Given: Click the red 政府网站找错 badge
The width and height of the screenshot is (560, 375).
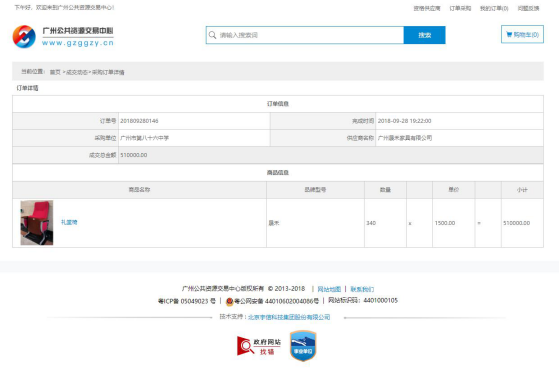Looking at the screenshot, I should 259,346.
